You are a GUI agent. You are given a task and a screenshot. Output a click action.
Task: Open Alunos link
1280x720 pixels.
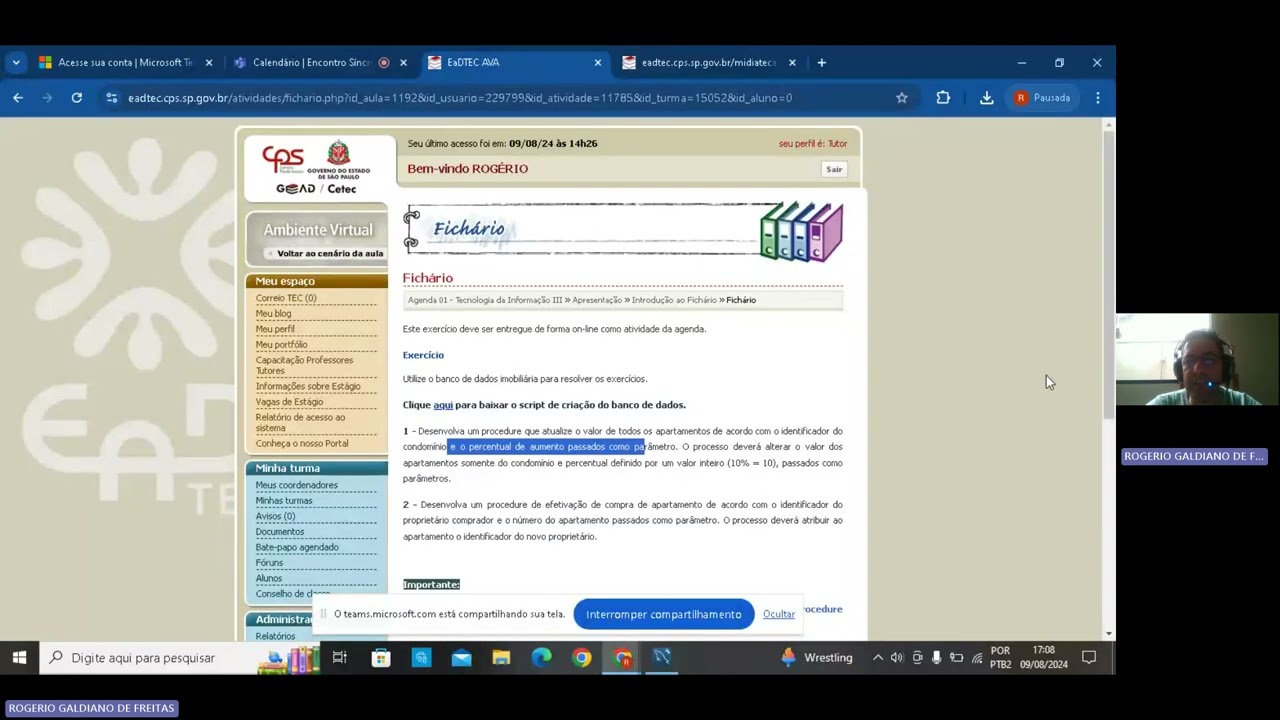(x=269, y=578)
